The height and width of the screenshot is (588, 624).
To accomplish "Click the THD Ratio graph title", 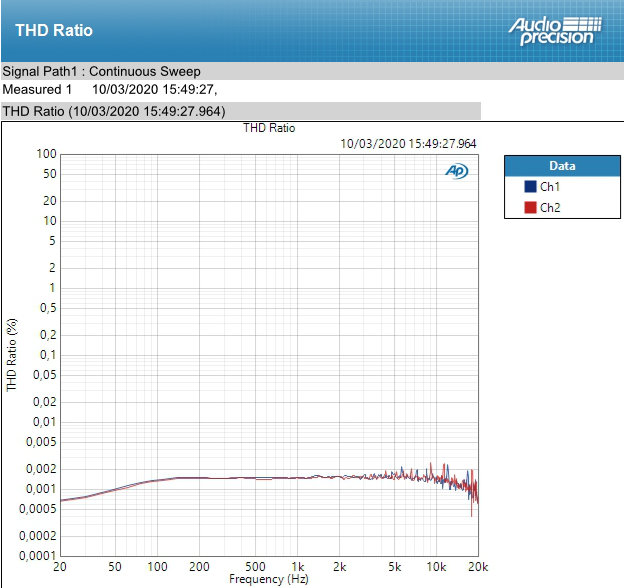I will 269,128.
